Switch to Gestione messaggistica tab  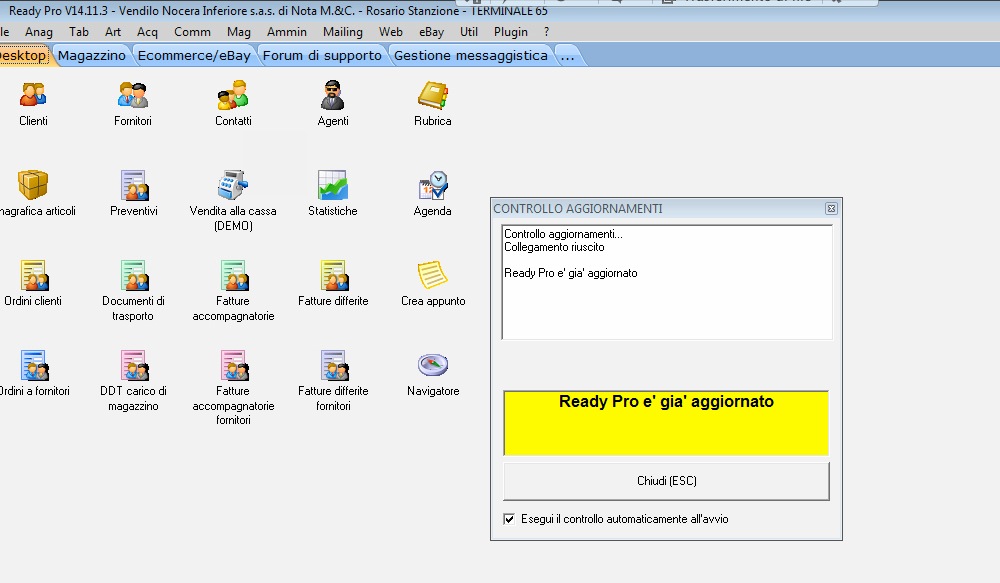coord(471,55)
